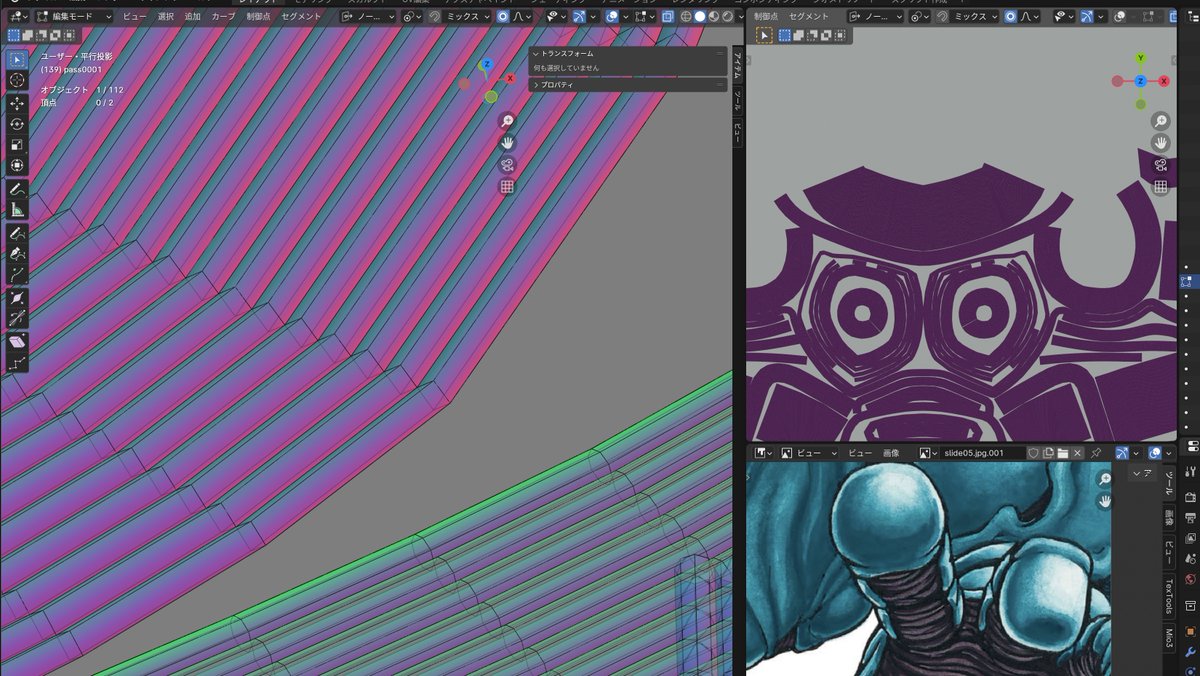
Task: Toggle pin image icon in image editor
Action: (x=1096, y=453)
